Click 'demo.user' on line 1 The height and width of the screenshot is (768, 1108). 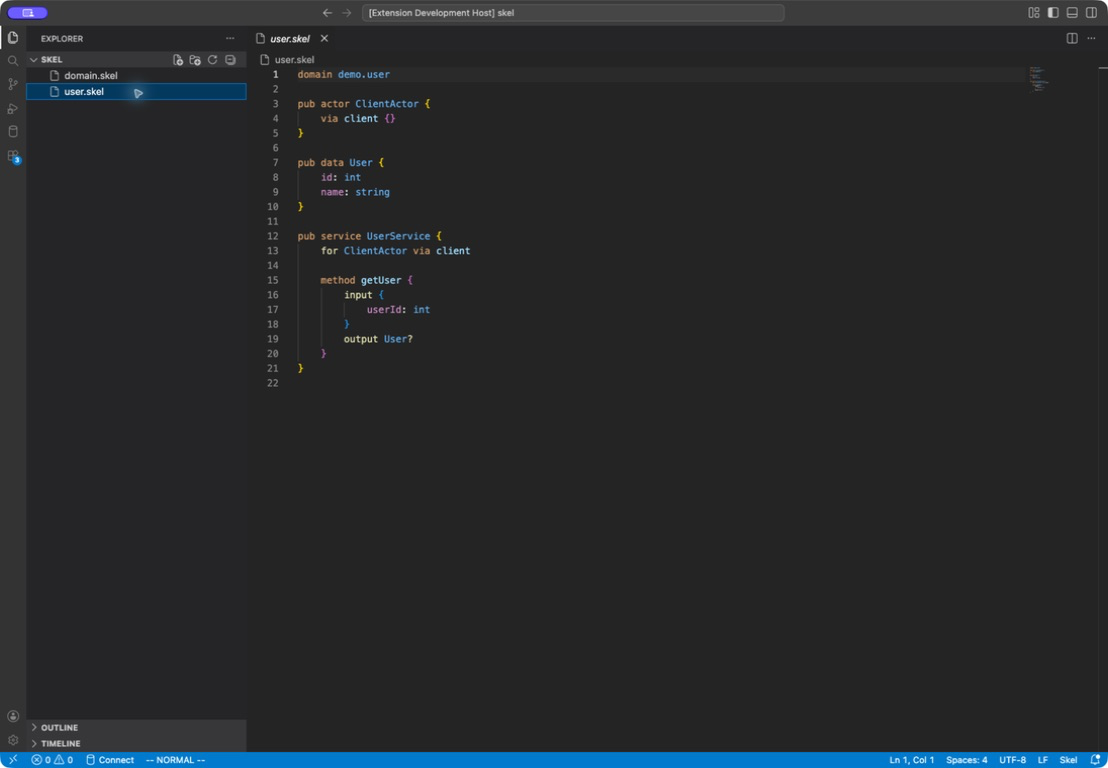pyautogui.click(x=363, y=74)
